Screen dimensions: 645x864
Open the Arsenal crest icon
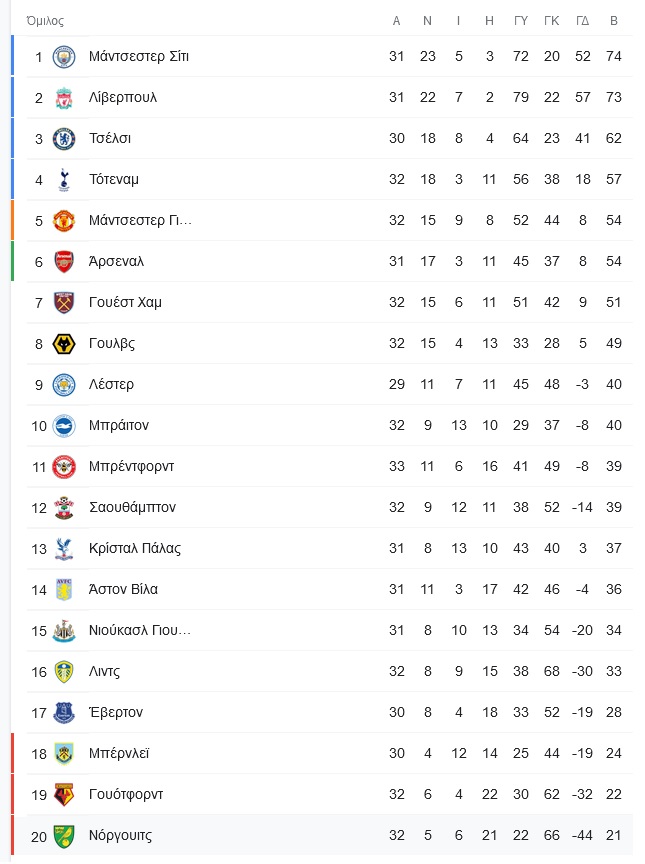(x=64, y=262)
